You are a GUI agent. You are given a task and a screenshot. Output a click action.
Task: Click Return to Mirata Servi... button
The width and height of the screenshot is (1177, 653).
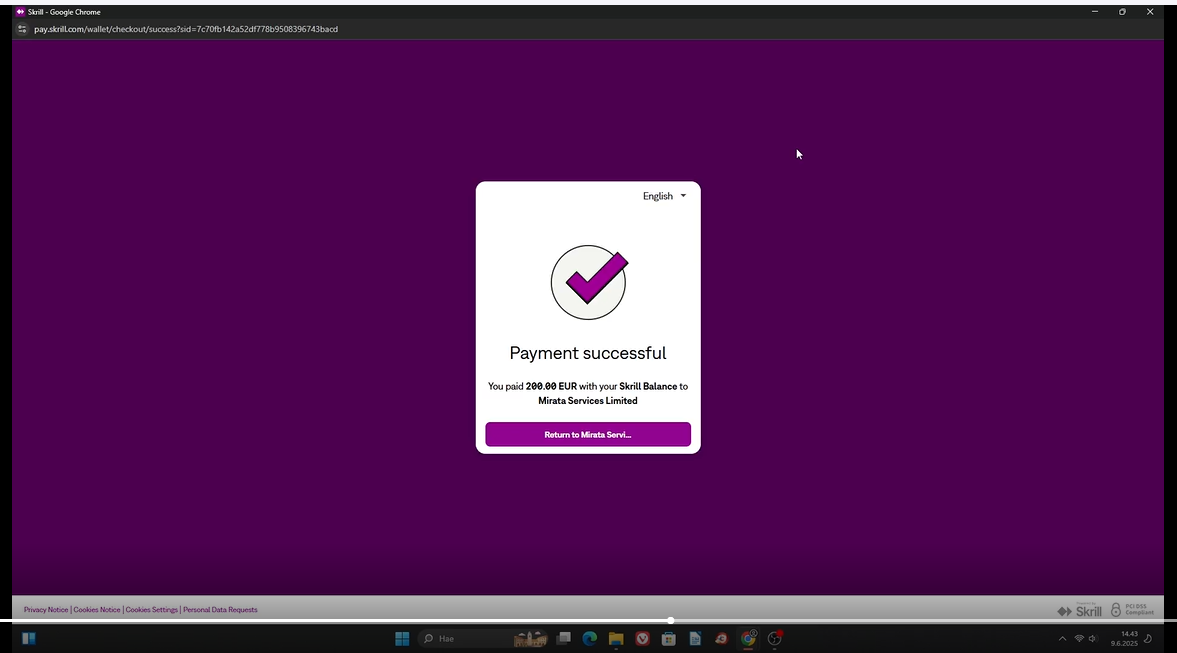[x=588, y=435]
